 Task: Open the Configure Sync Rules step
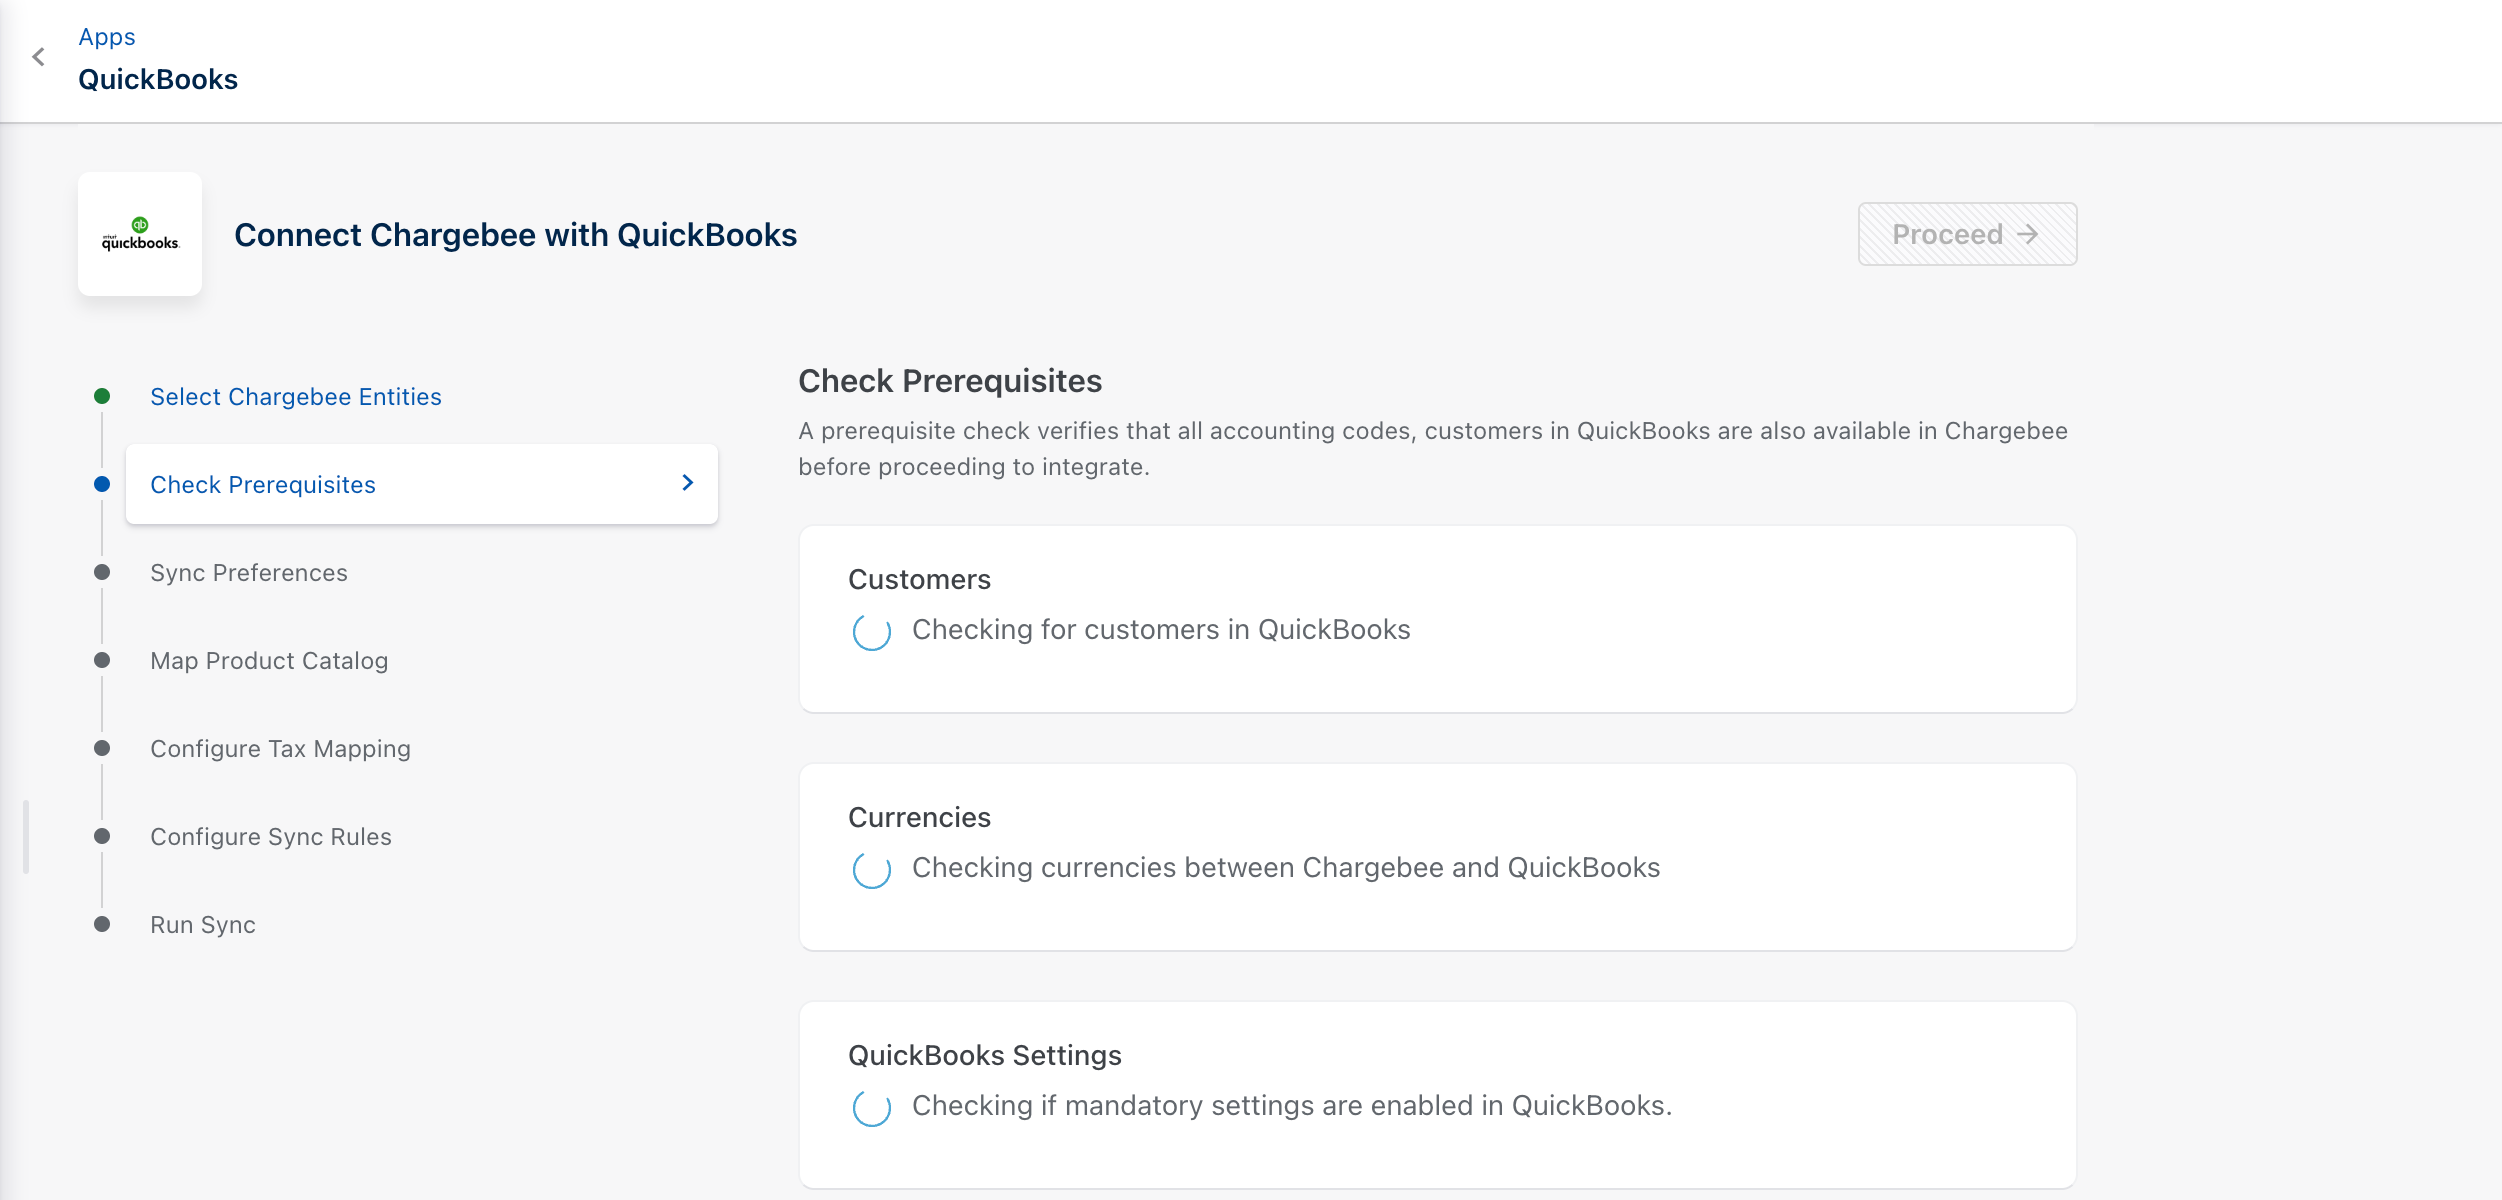tap(271, 837)
